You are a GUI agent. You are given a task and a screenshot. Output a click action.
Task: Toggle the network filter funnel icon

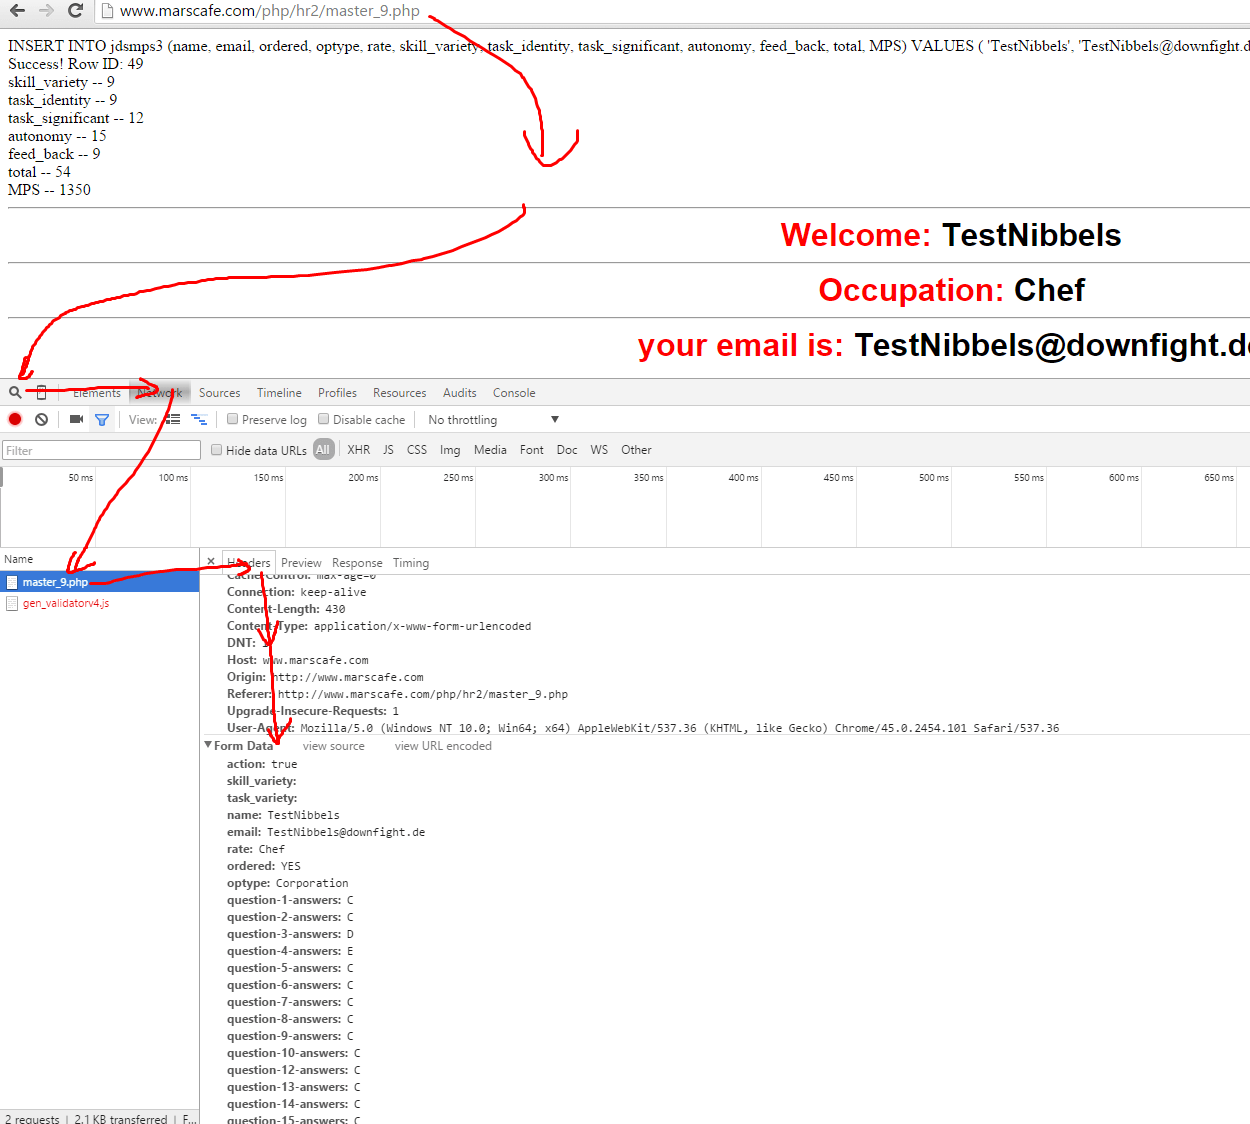[102, 419]
